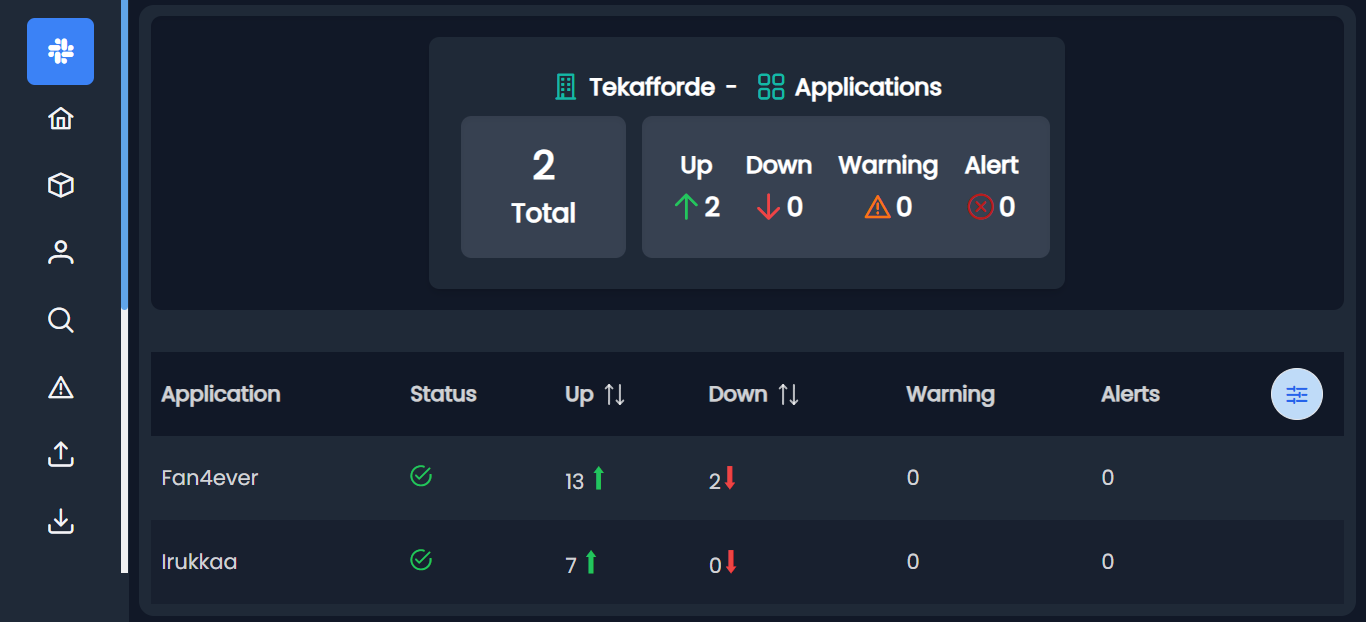Sort table by Up column arrows
The image size is (1366, 622).
615,394
